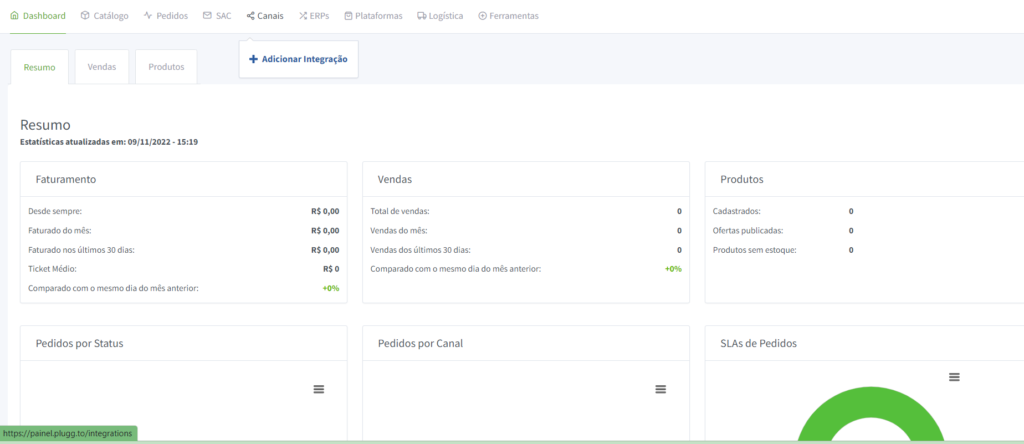Screen dimensions: 1024x444
Task: Open the Dashboard menu
Action: pos(38,16)
